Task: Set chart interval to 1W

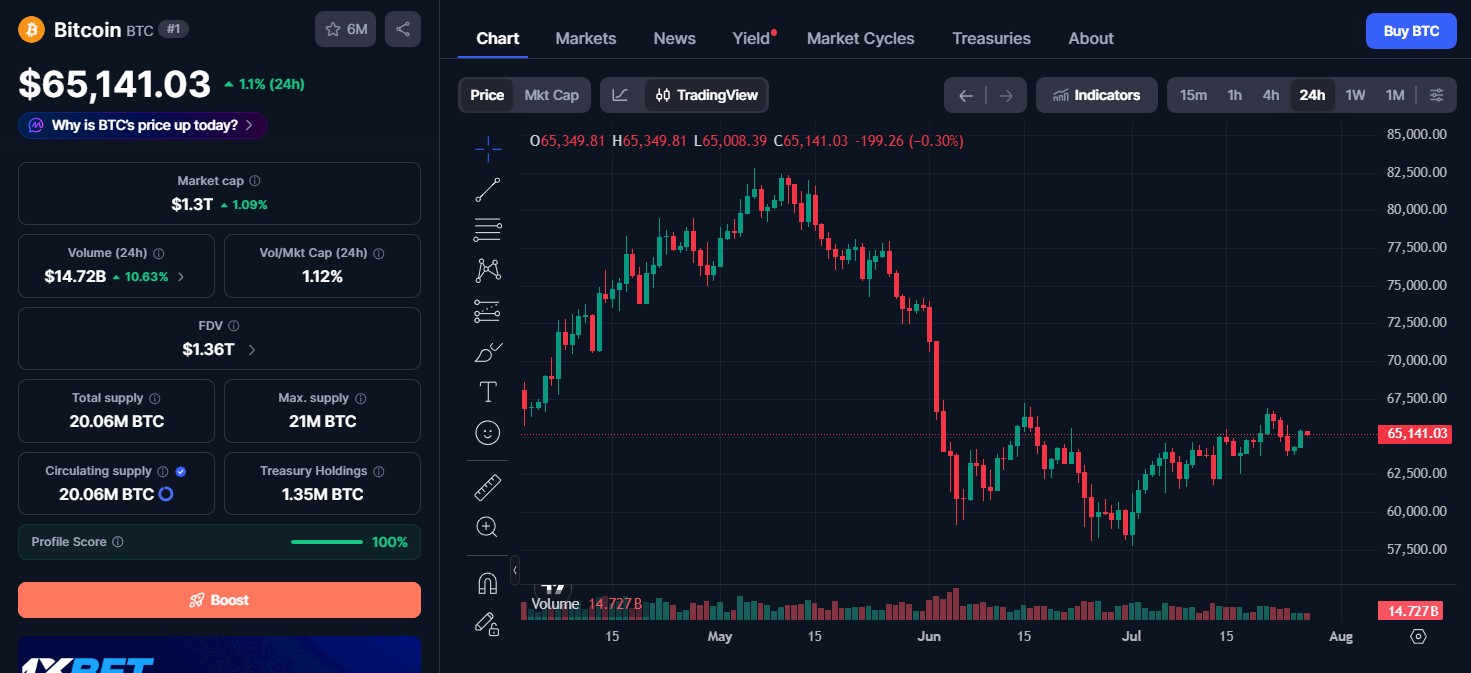Action: coord(1355,95)
